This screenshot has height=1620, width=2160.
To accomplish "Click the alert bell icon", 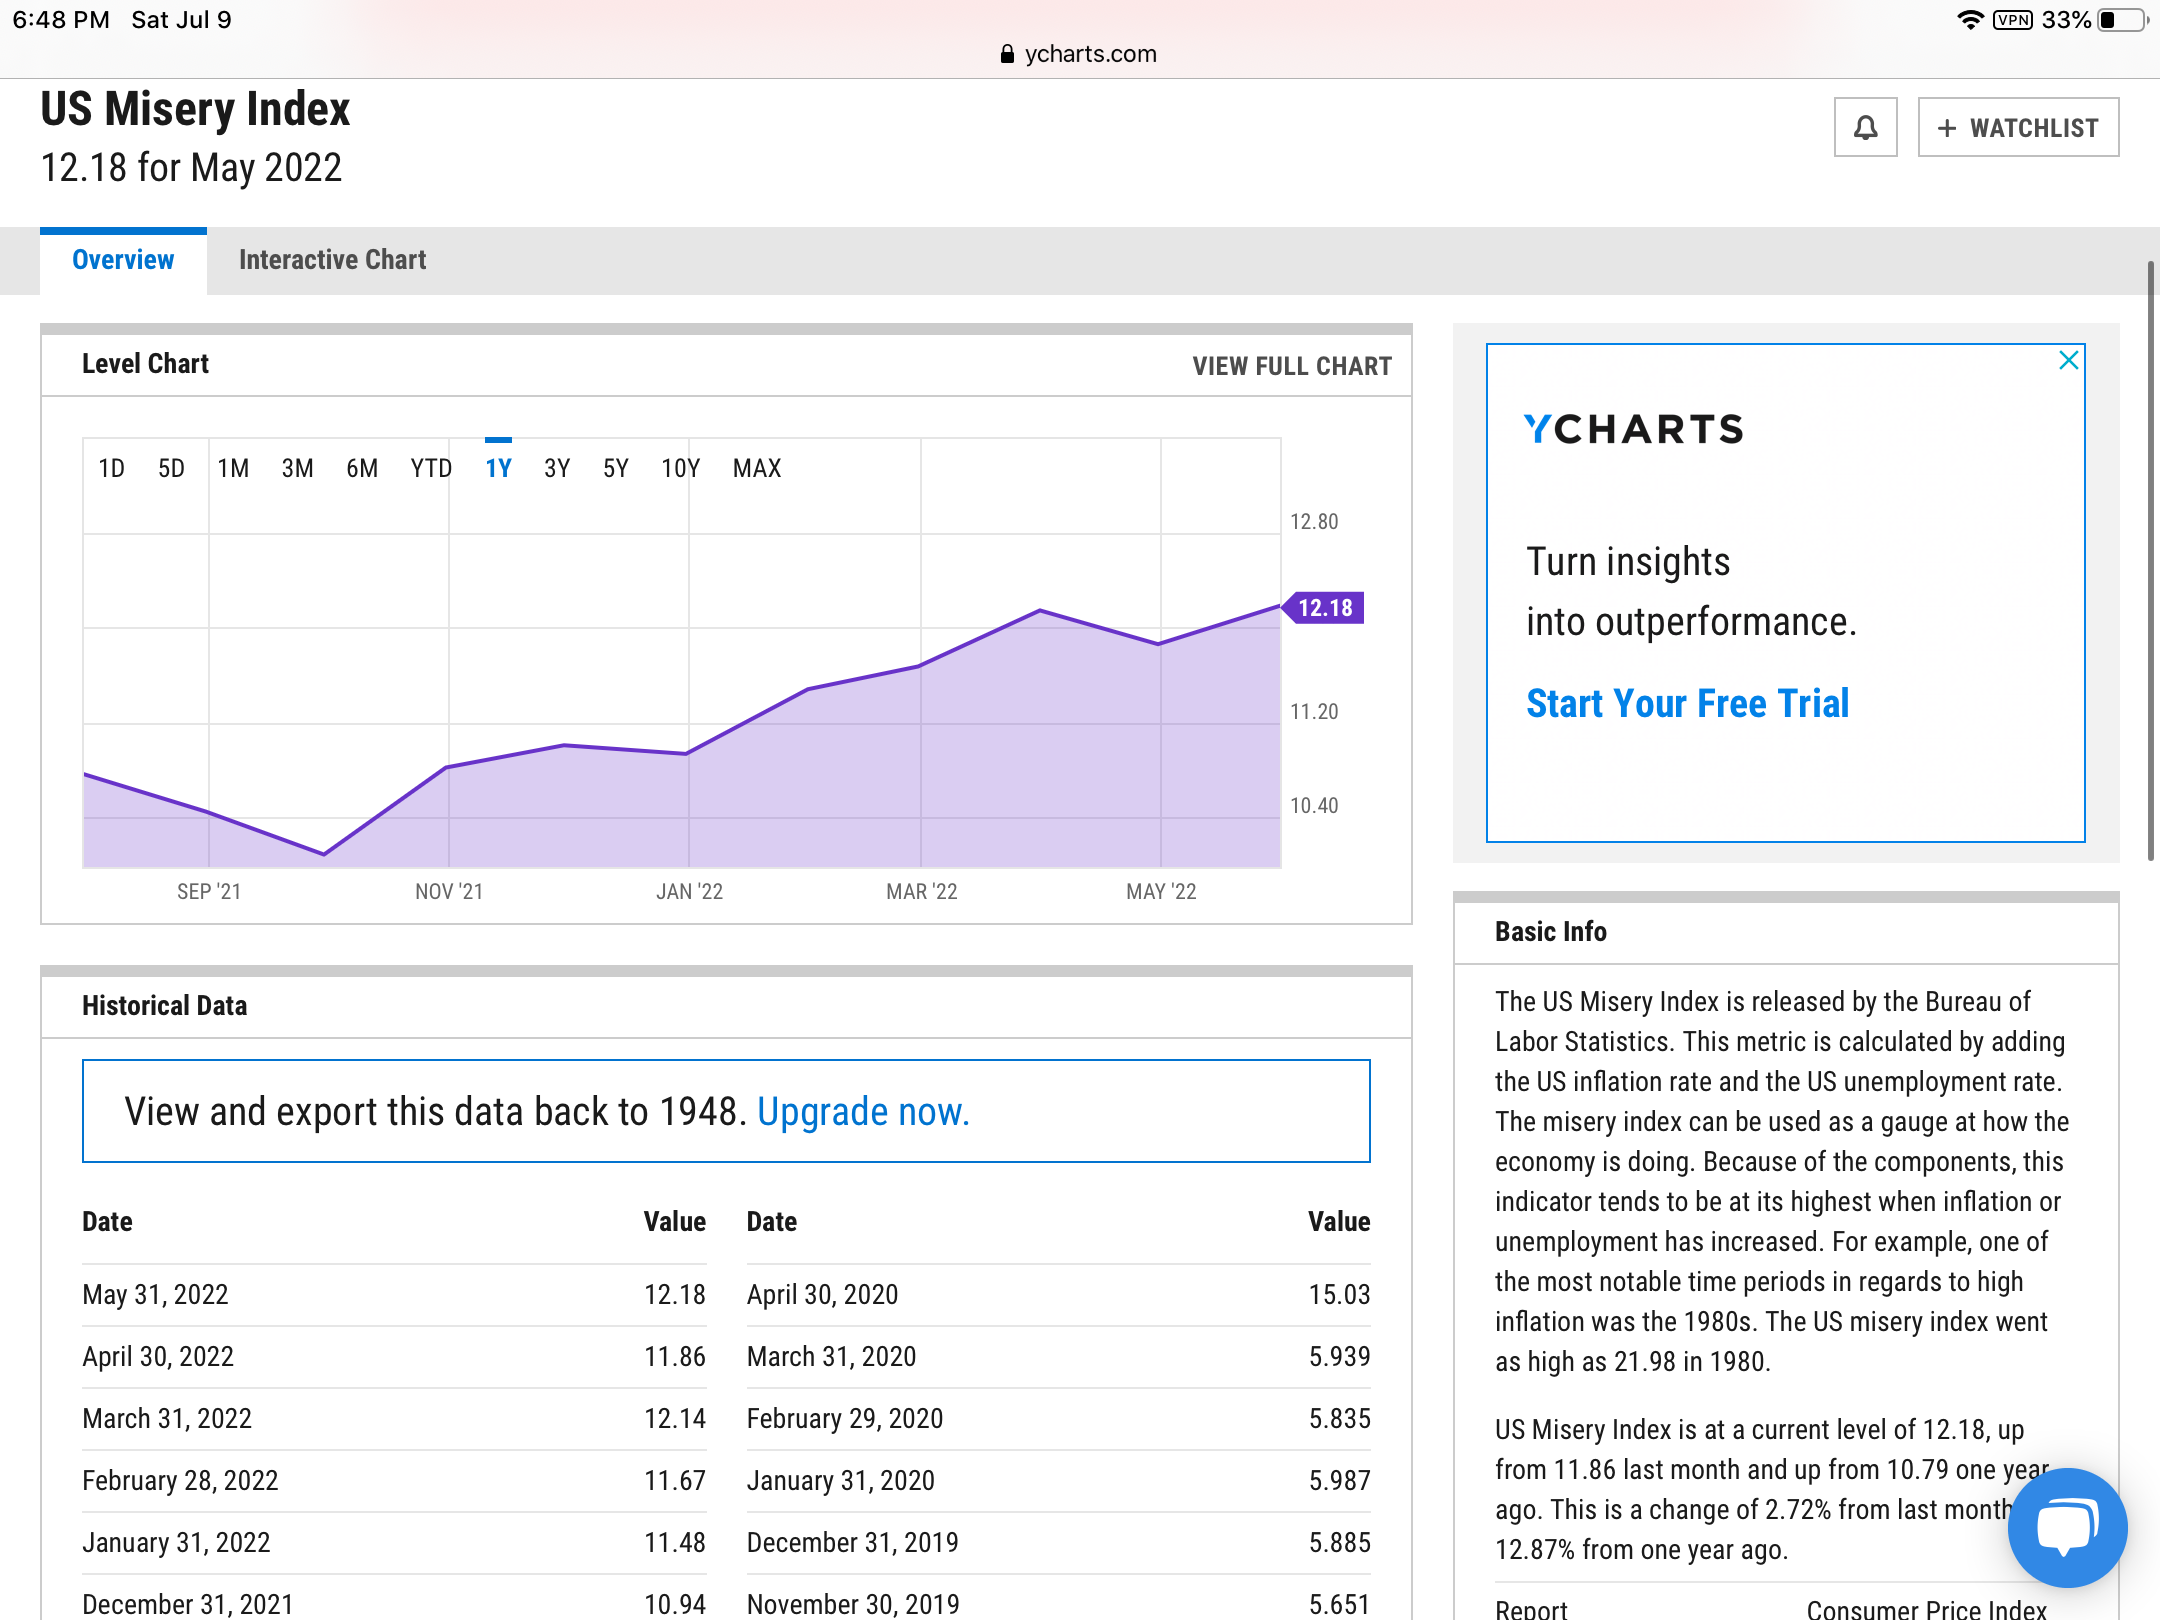I will (1865, 127).
